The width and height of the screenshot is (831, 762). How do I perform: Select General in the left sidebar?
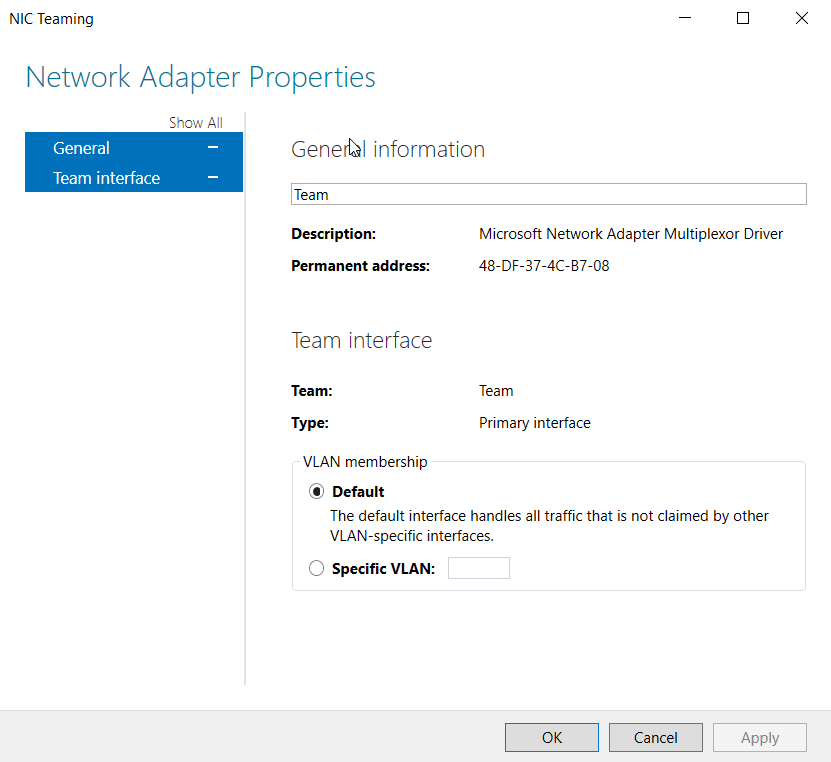coord(81,147)
